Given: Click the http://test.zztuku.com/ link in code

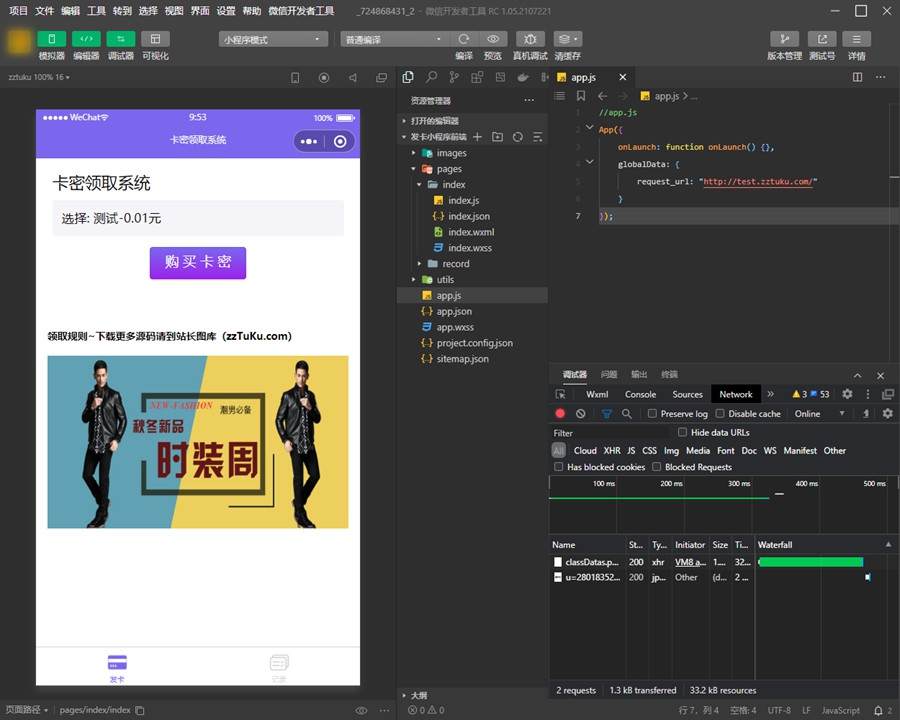Looking at the screenshot, I should (x=759, y=182).
